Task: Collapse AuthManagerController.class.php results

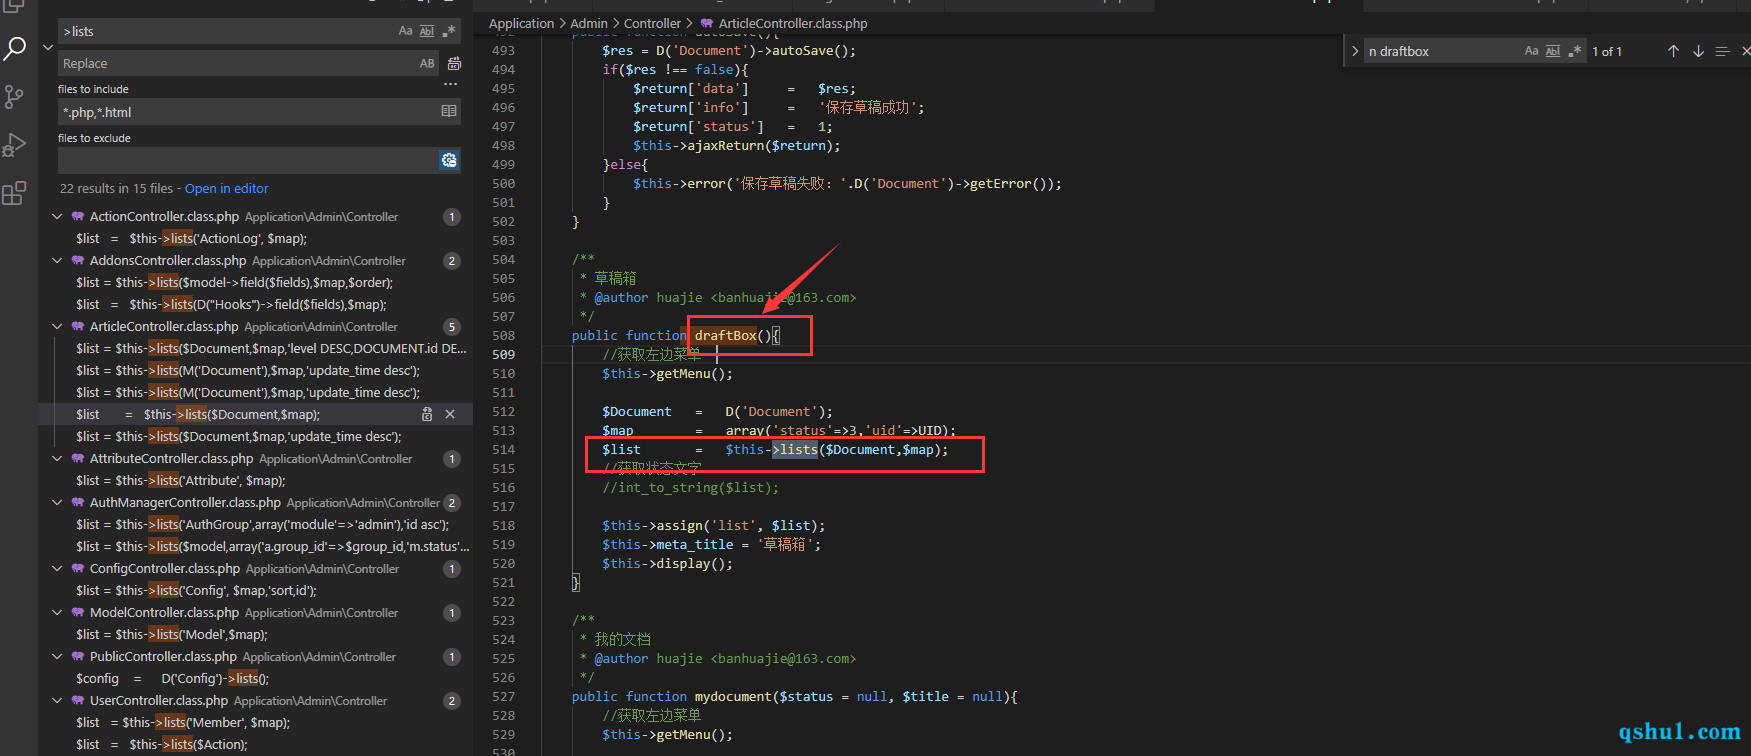Action: [x=57, y=502]
